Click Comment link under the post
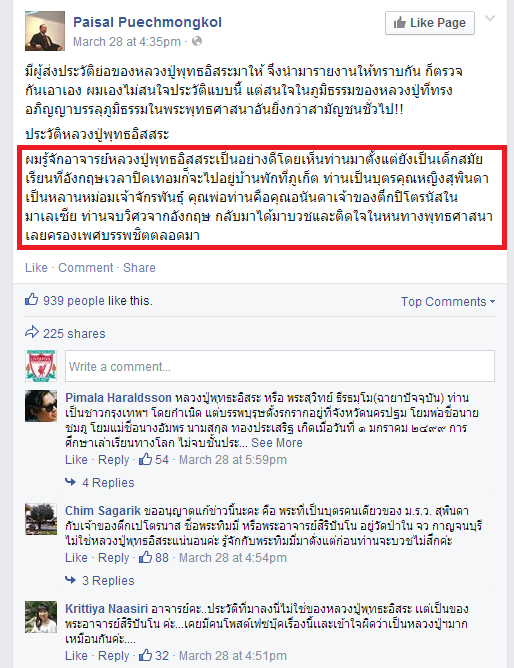The height and width of the screenshot is (668, 514). coord(86,268)
